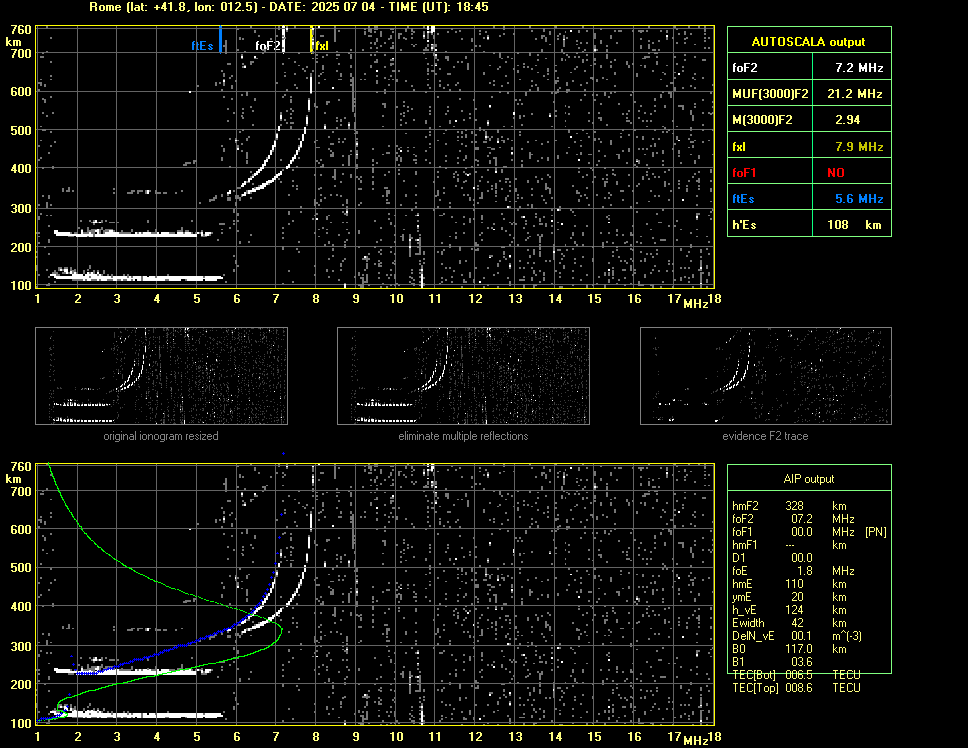This screenshot has height=748, width=968.
Task: Click the hmE value '110' in AIP output
Action: [x=795, y=584]
